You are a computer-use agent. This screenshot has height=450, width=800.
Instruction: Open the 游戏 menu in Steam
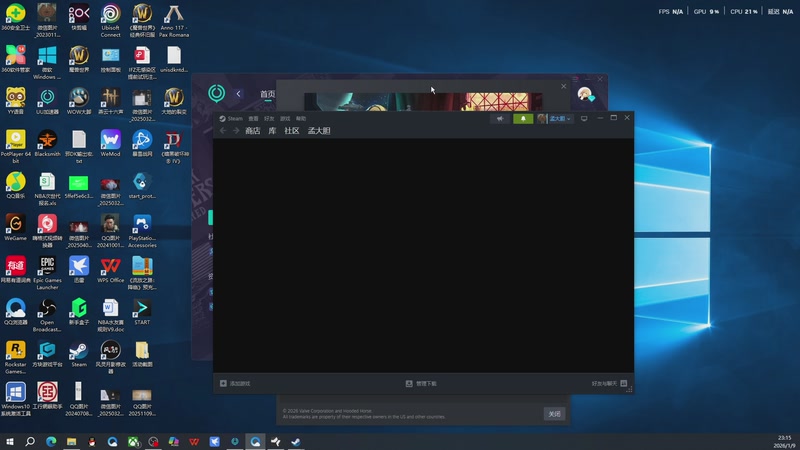[285, 118]
